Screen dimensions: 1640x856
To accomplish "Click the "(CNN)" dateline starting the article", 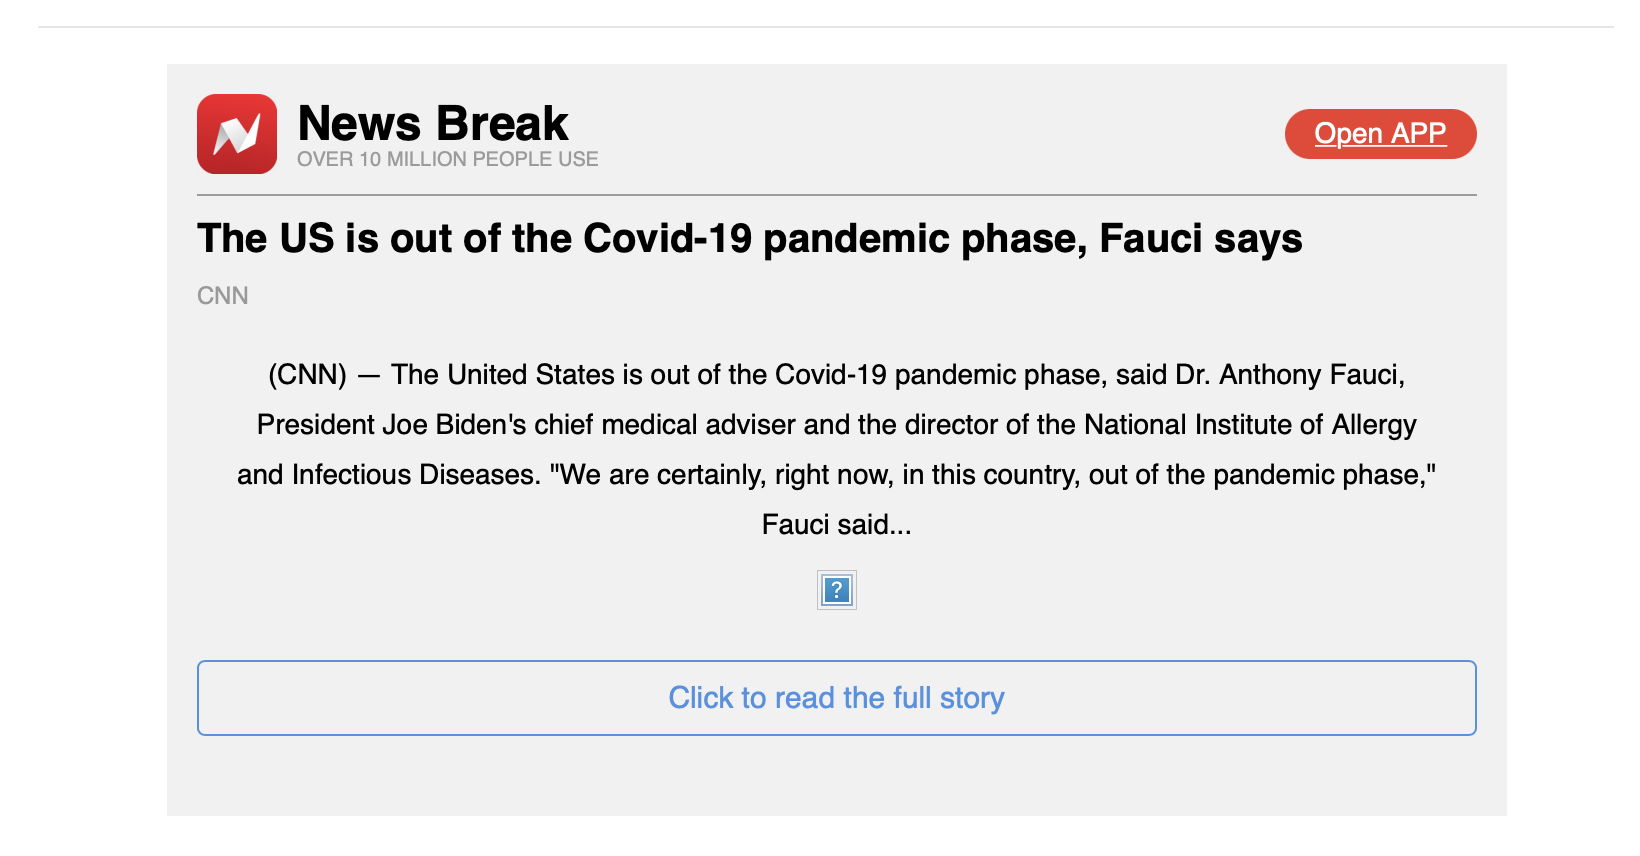I will [307, 375].
